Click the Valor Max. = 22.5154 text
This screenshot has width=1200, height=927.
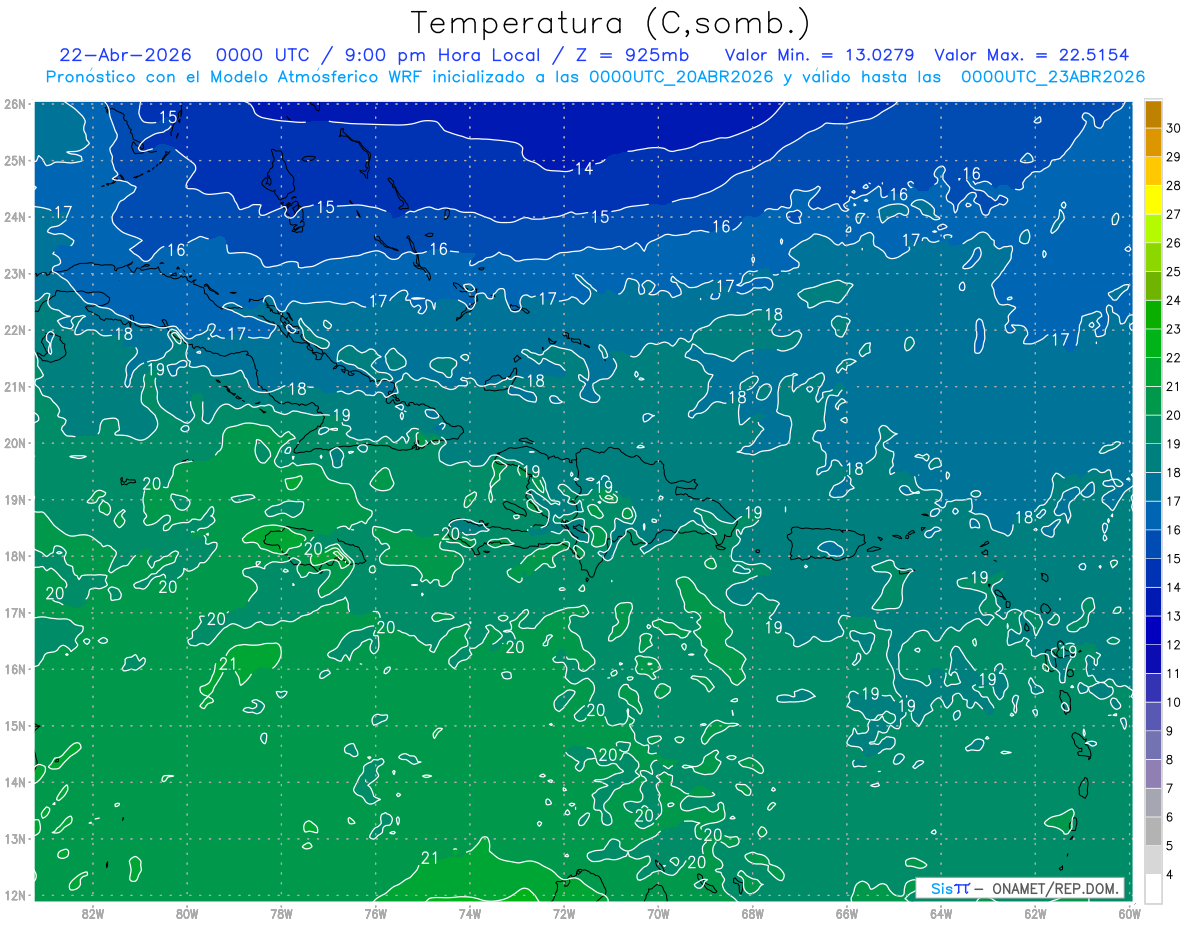(1031, 54)
